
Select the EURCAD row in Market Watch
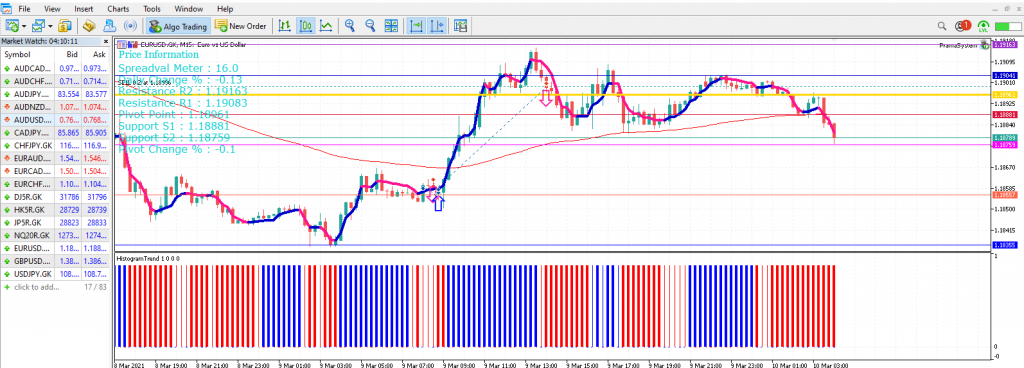[56, 171]
